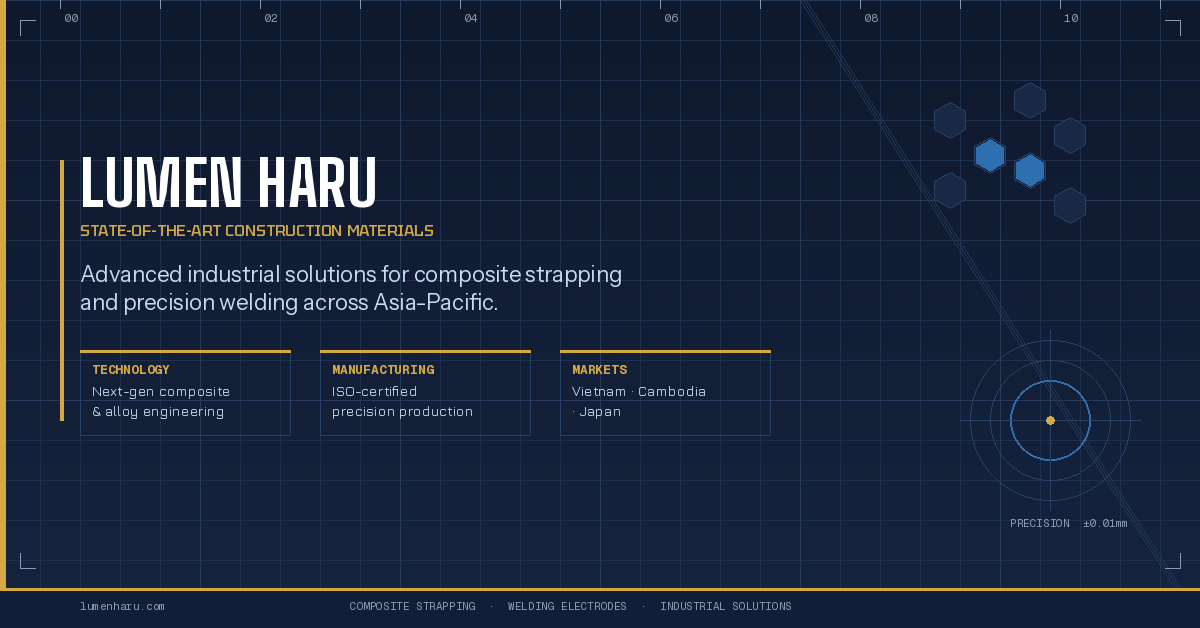Click ruler mark 04 at the top
Image resolution: width=1200 pixels, height=628 pixels.
coord(471,18)
